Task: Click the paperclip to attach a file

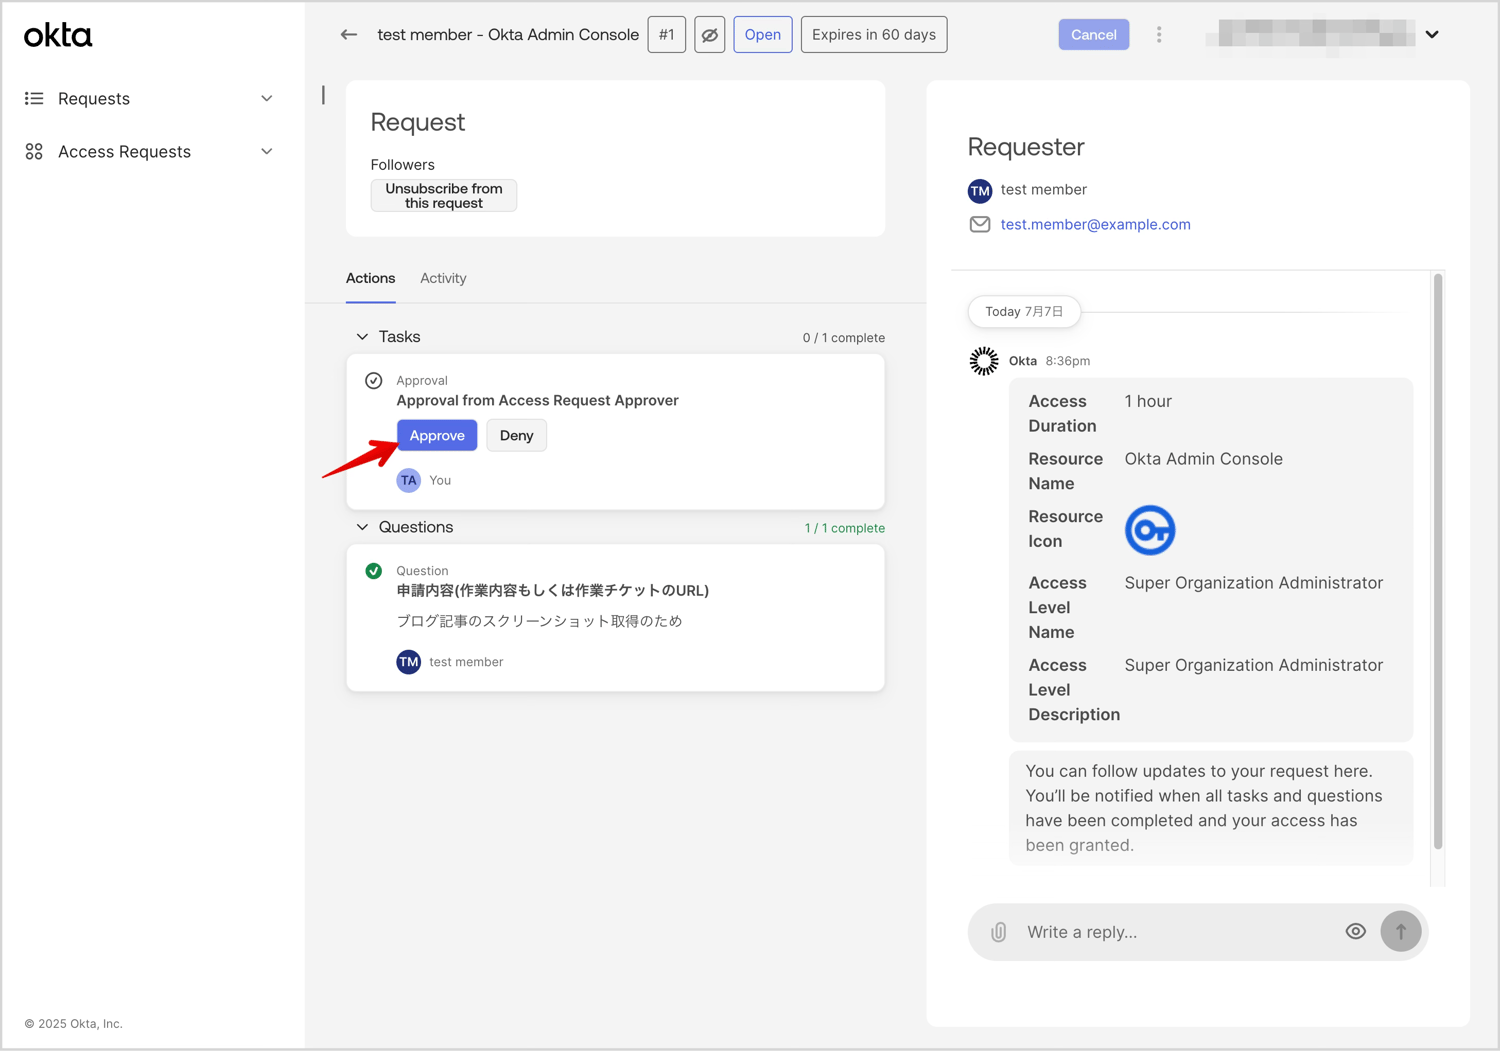Action: [998, 931]
